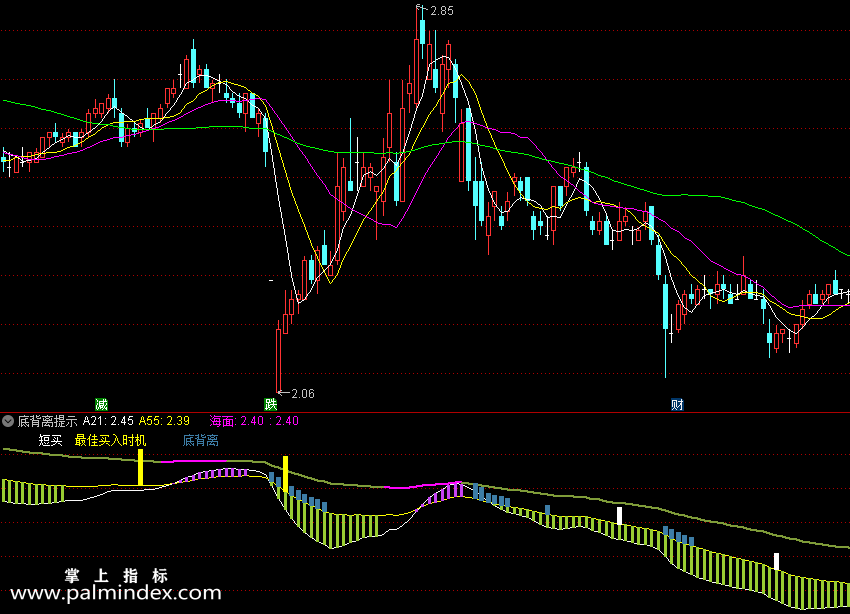Image resolution: width=850 pixels, height=614 pixels.
Task: Click the magenta 海面: 2.40 : 2.40 readout
Action: pyautogui.click(x=254, y=421)
